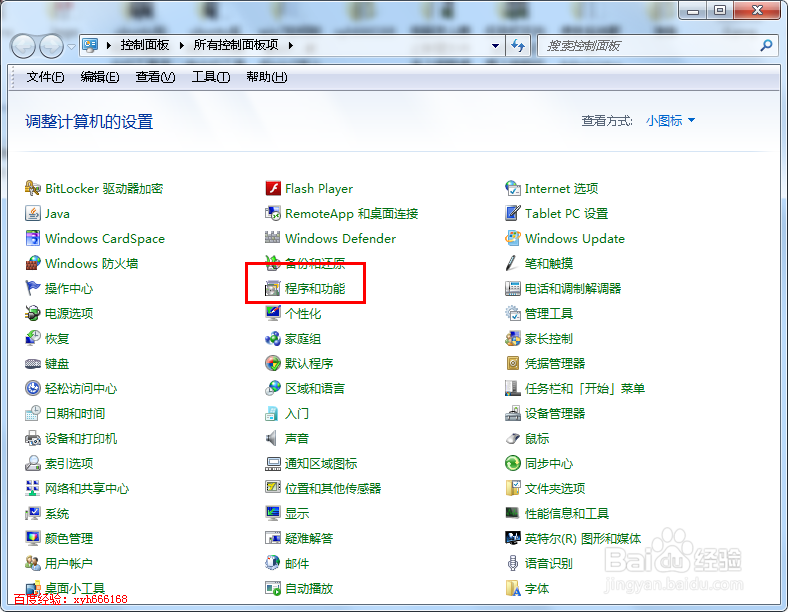This screenshot has height=612, width=788.
Task: Open RemoteApp 和桌面连接 icon
Action: point(272,214)
